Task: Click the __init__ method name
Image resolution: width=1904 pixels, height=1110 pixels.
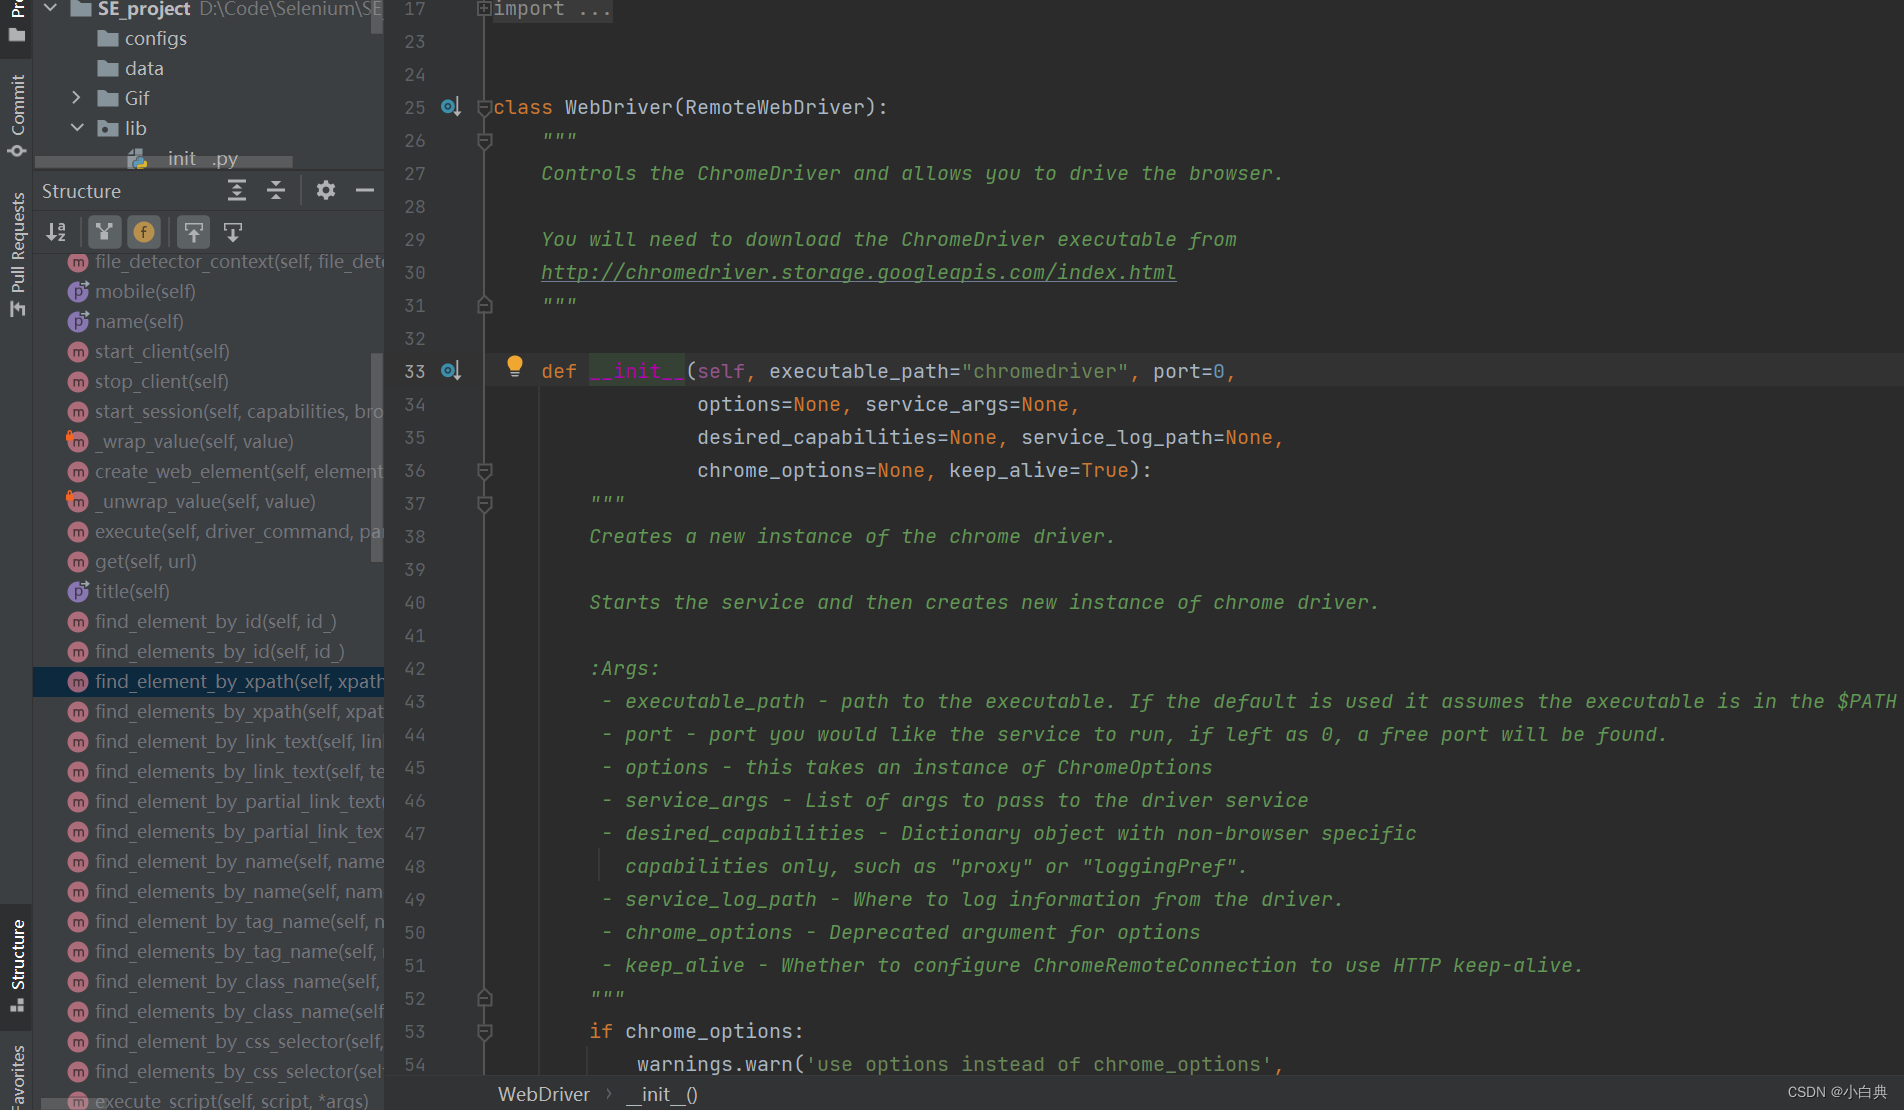Action: pyautogui.click(x=637, y=371)
